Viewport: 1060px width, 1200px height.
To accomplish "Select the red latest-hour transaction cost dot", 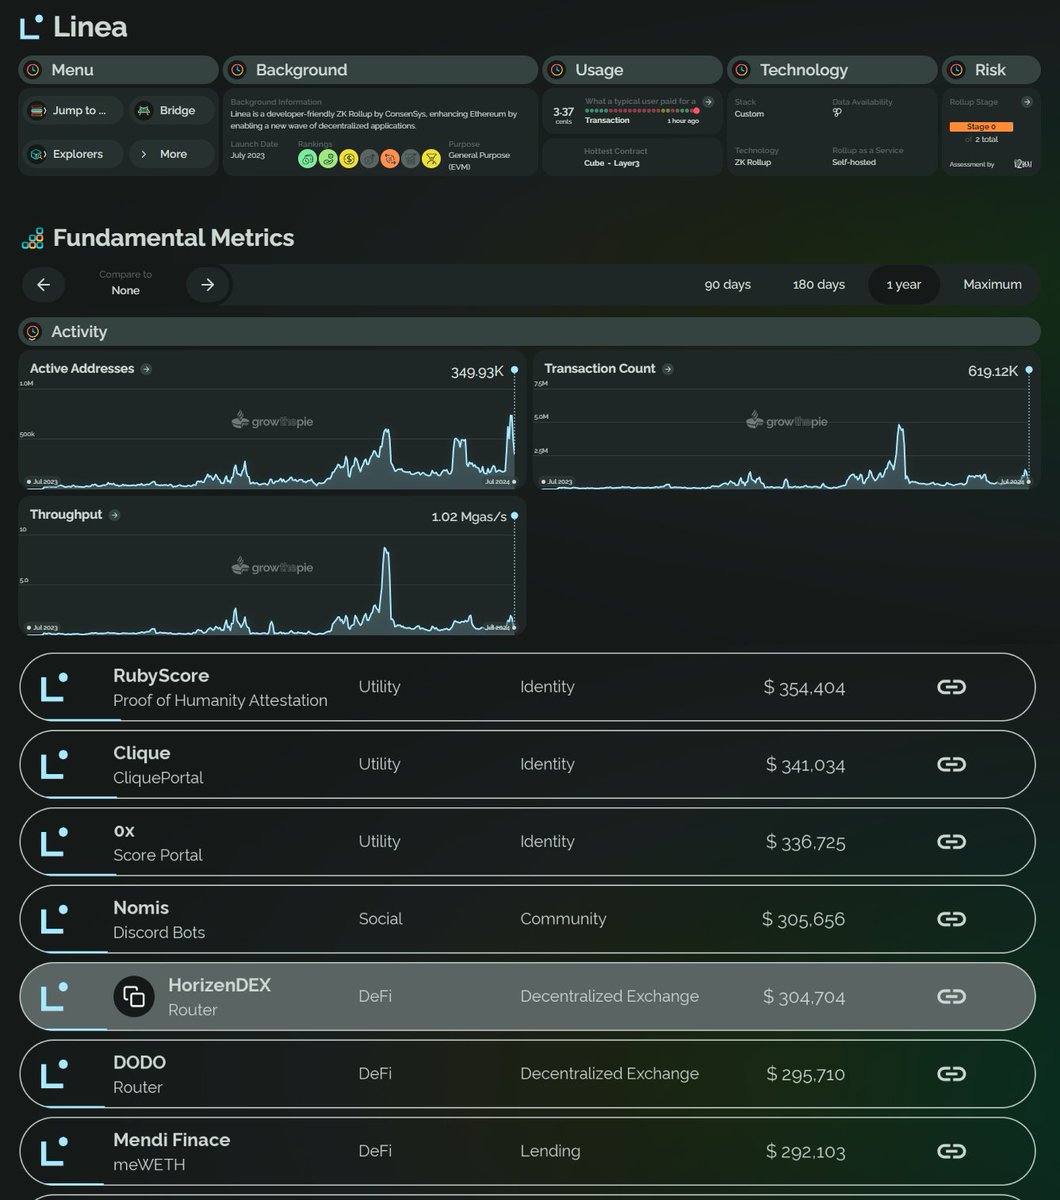I will 696,111.
